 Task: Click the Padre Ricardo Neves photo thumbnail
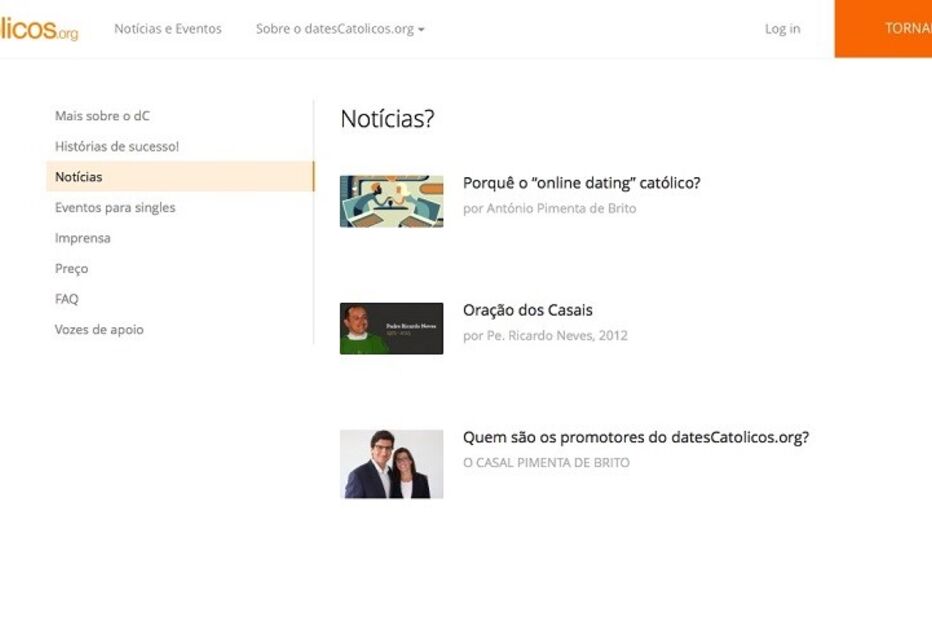[x=392, y=329]
